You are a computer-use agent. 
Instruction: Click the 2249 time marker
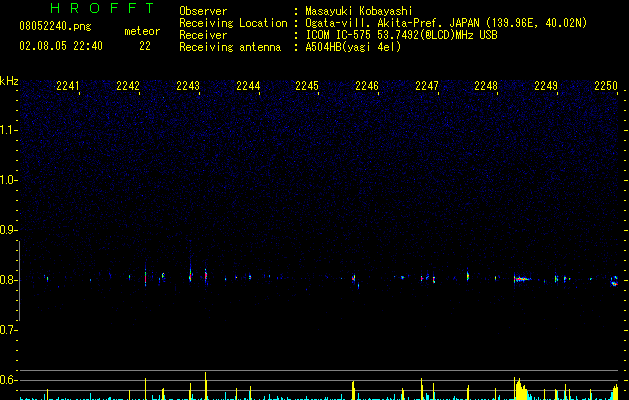point(546,86)
